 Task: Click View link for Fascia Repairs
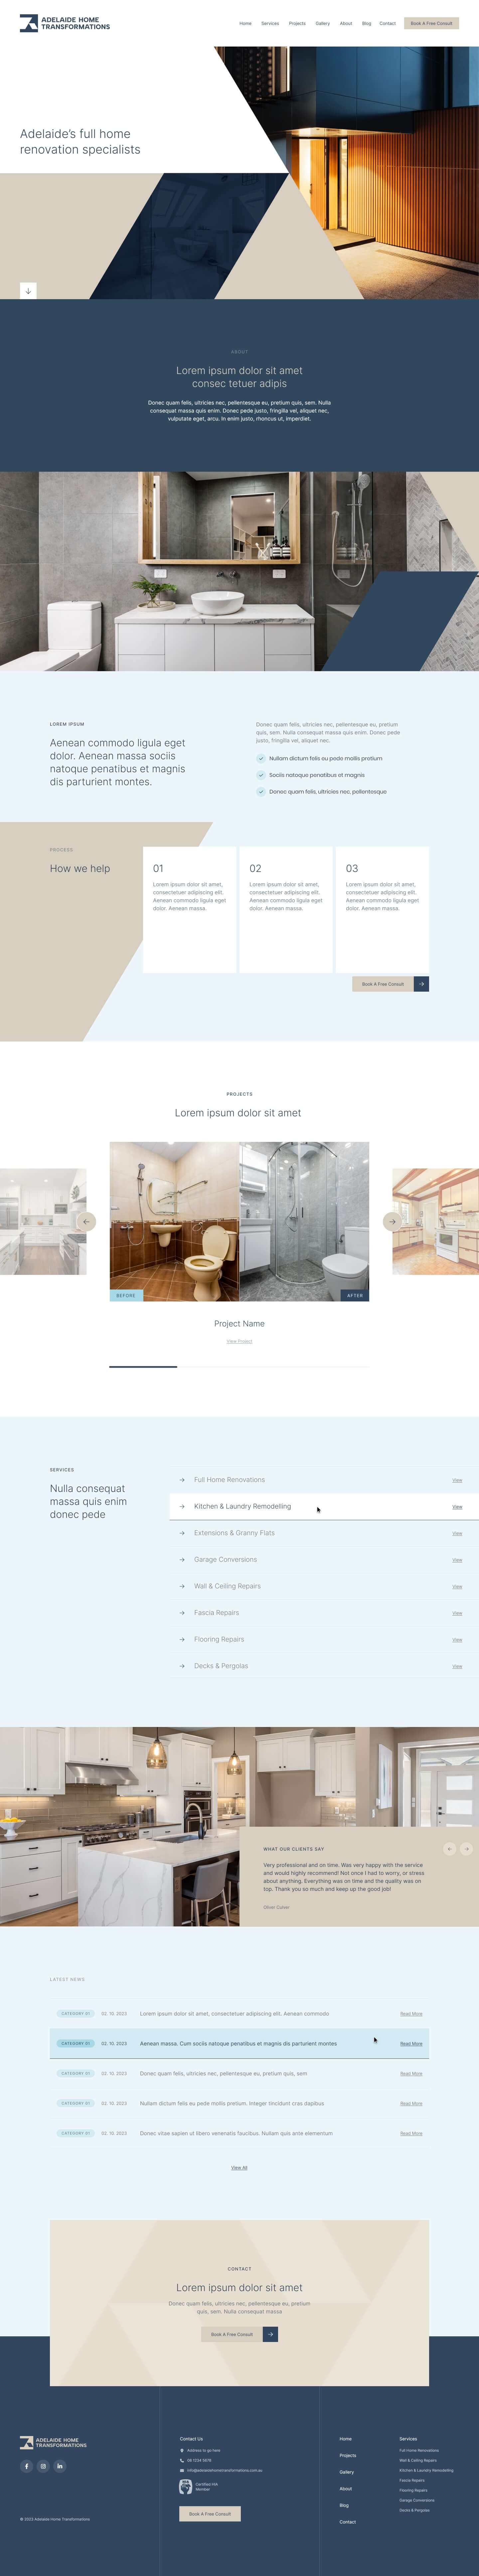[457, 1613]
